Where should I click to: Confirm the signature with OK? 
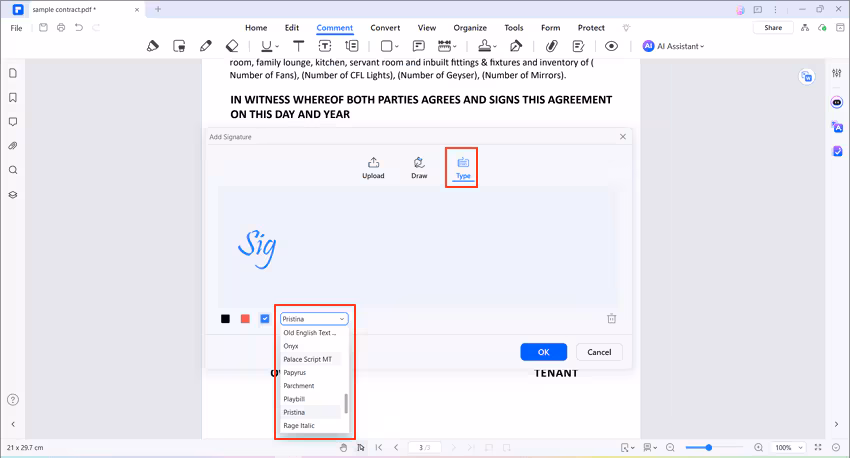(x=544, y=352)
